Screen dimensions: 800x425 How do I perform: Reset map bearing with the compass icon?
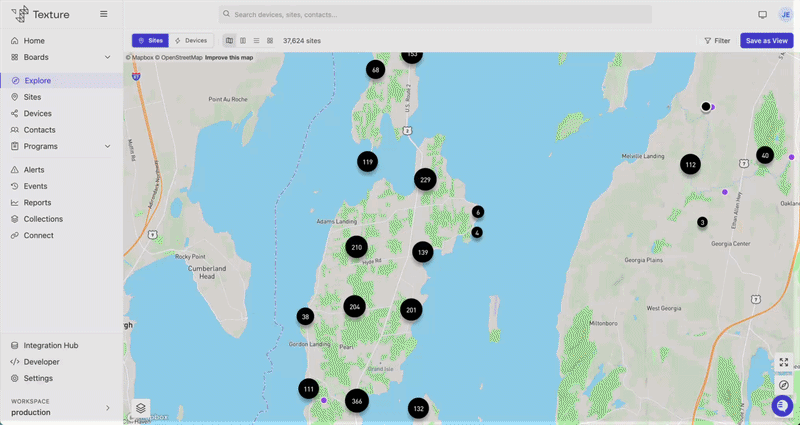click(784, 385)
